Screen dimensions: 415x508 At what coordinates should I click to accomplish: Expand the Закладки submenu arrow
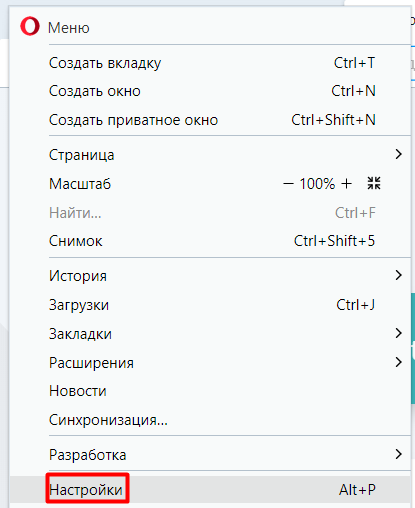point(398,333)
